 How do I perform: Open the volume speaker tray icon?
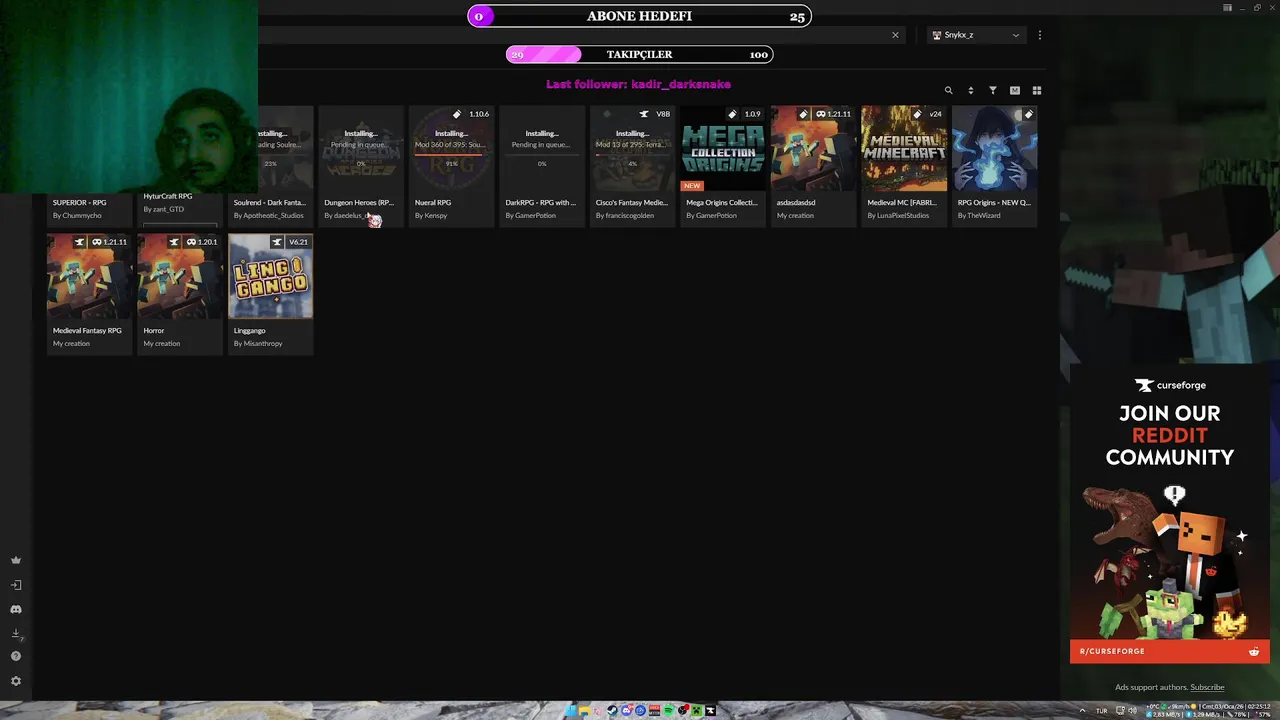pos(1132,711)
